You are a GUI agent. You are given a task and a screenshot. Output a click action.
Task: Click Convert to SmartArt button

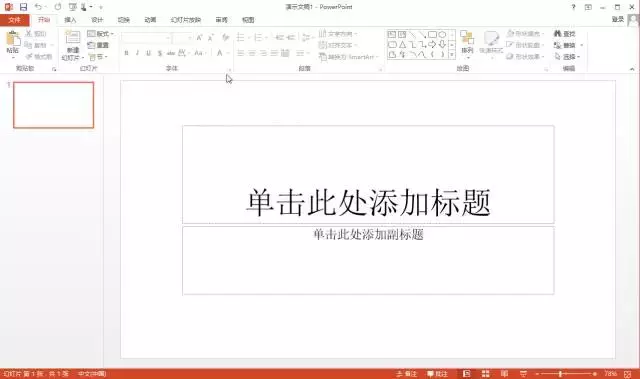(x=349, y=57)
